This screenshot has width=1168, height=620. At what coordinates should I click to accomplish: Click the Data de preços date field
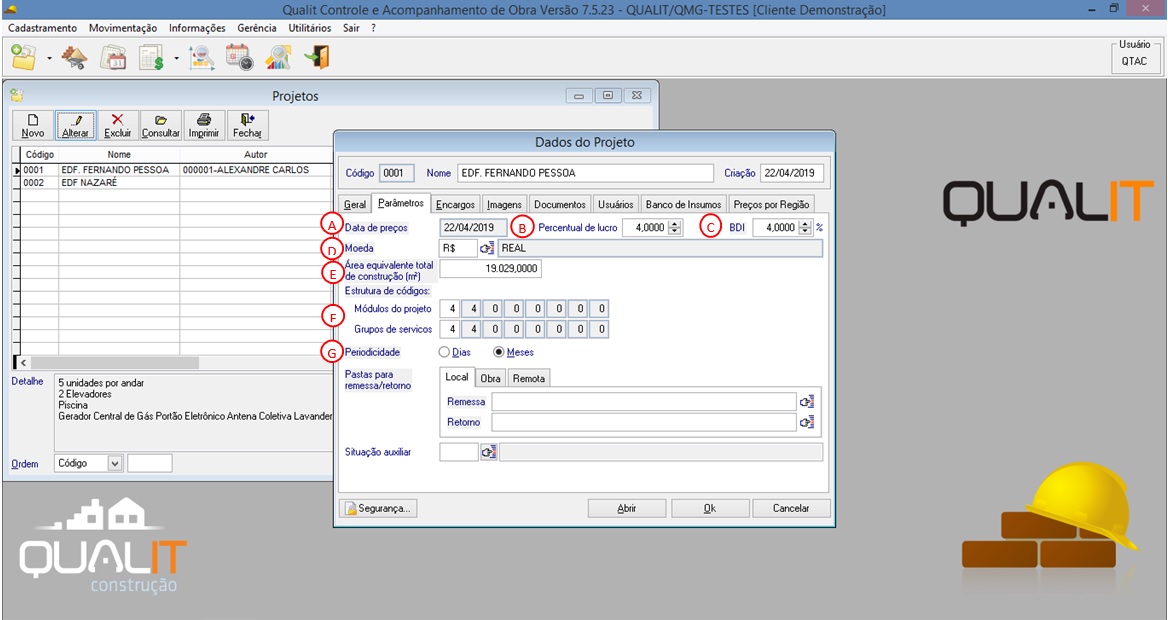474,228
